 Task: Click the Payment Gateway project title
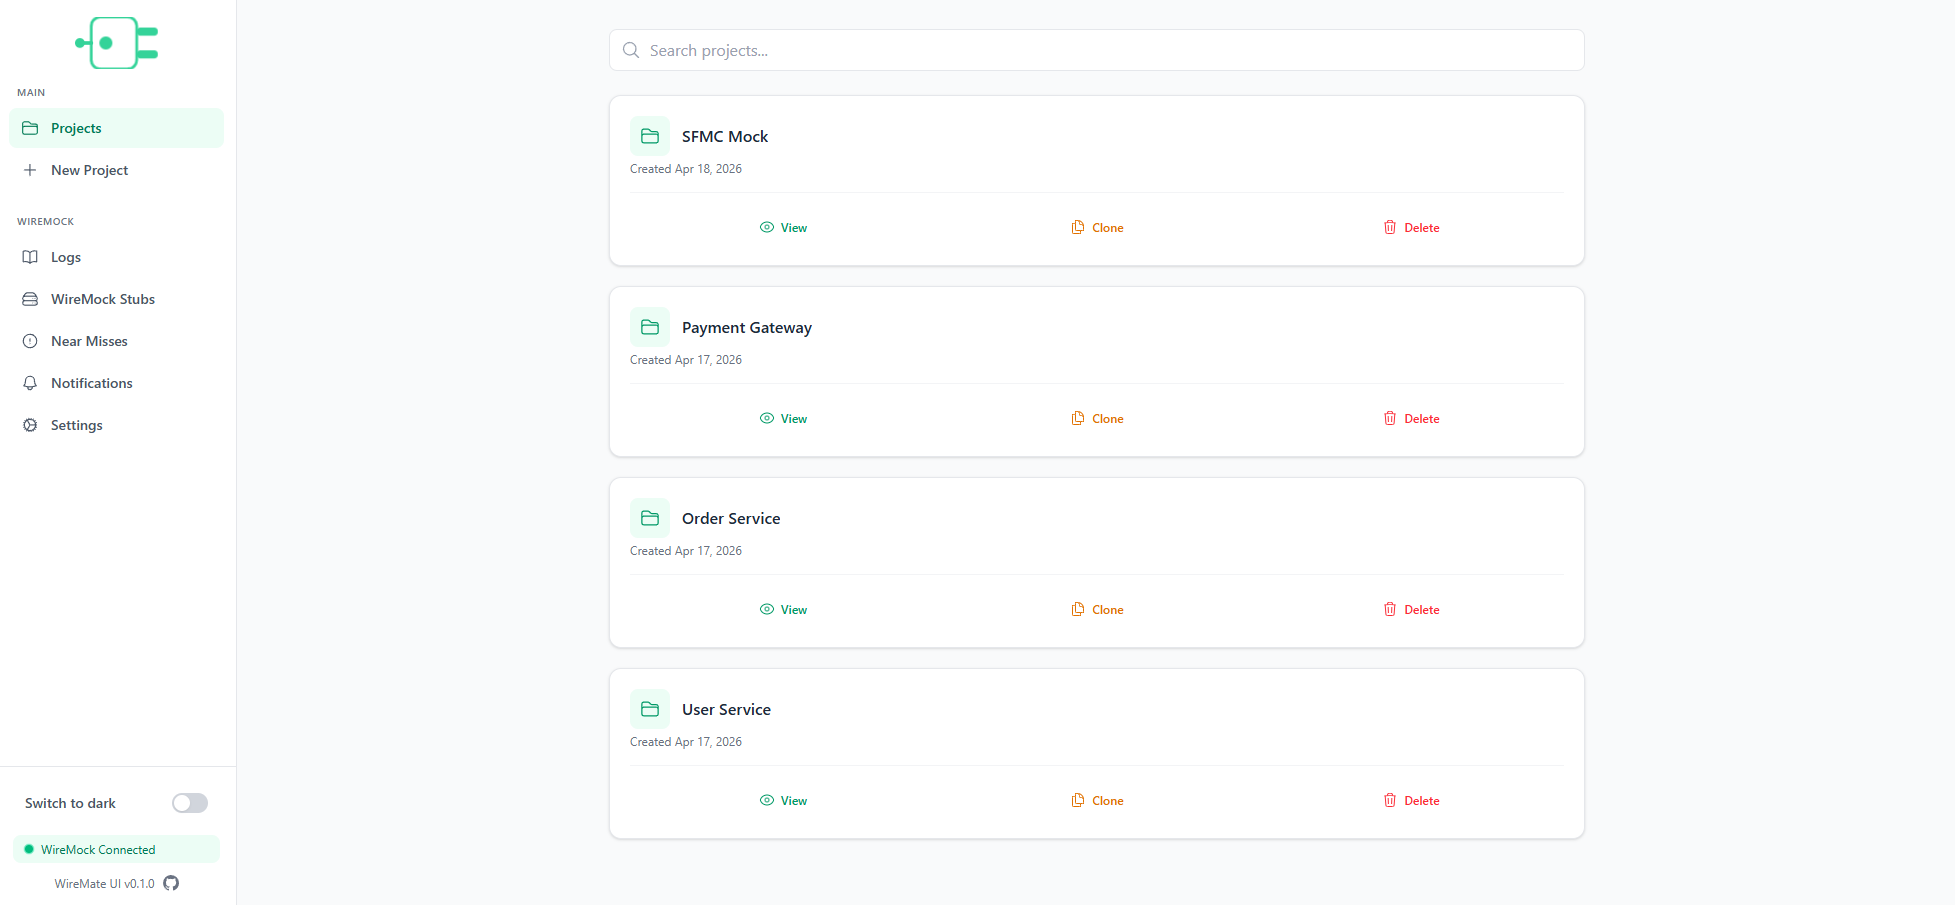point(747,328)
